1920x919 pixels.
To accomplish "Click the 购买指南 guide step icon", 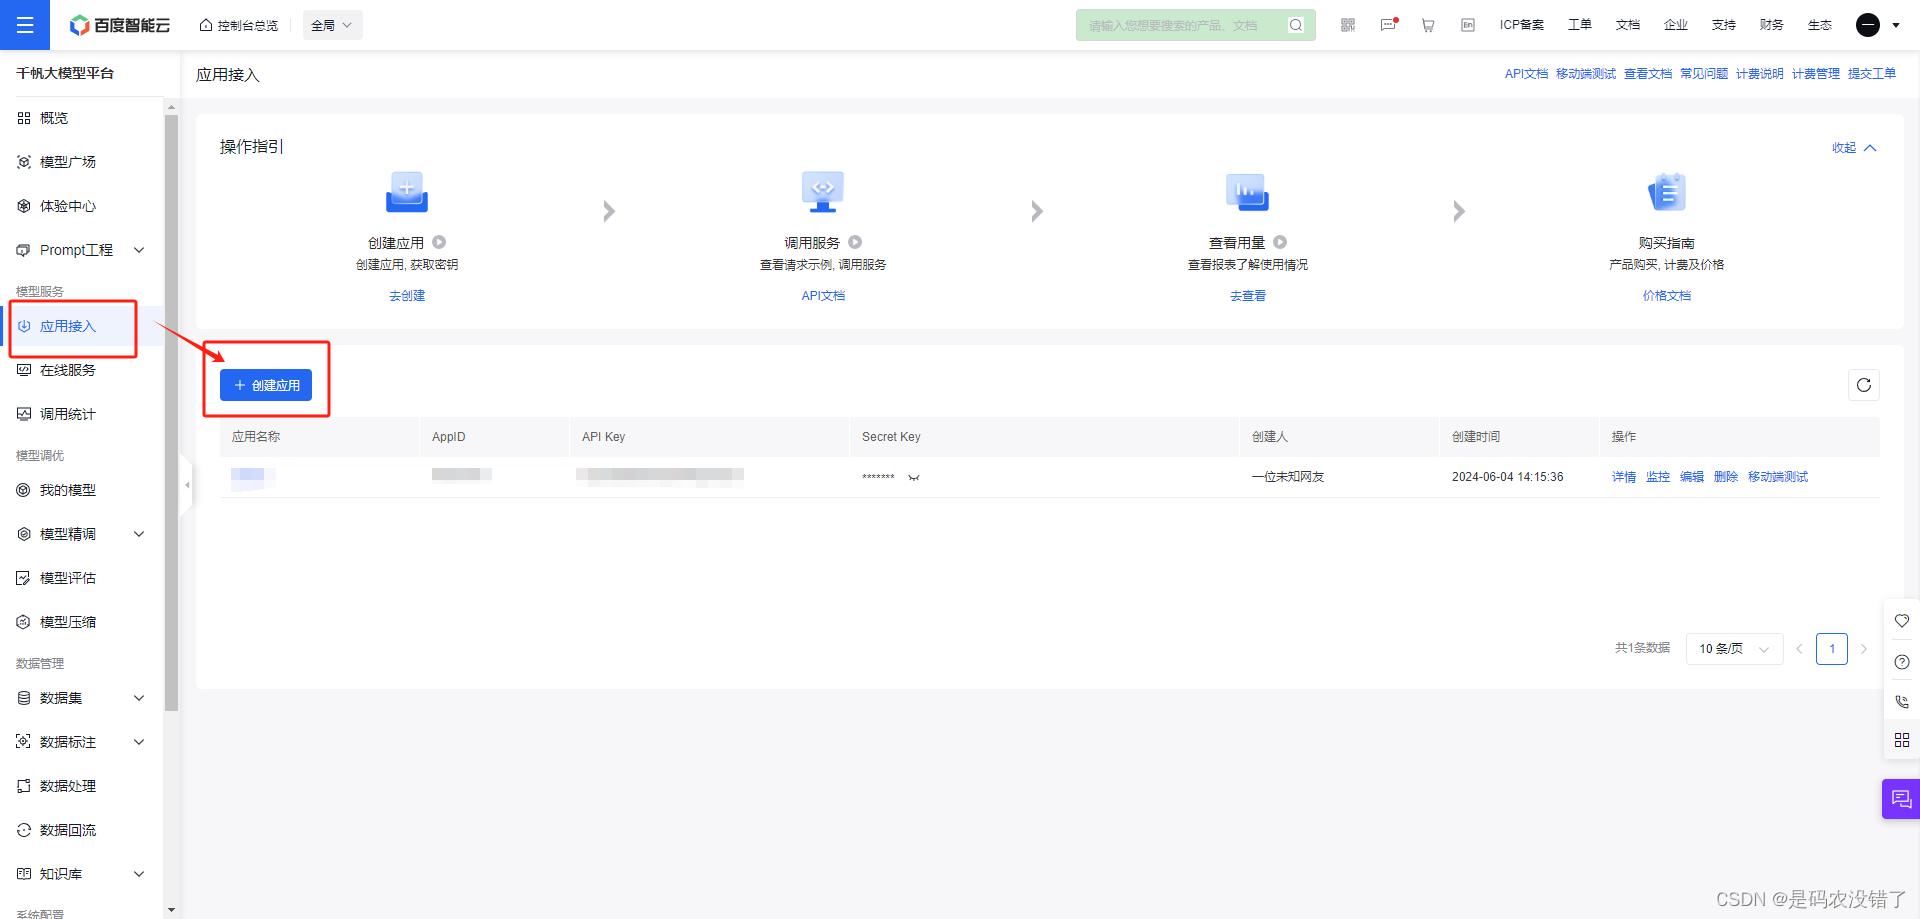I will 1667,191.
